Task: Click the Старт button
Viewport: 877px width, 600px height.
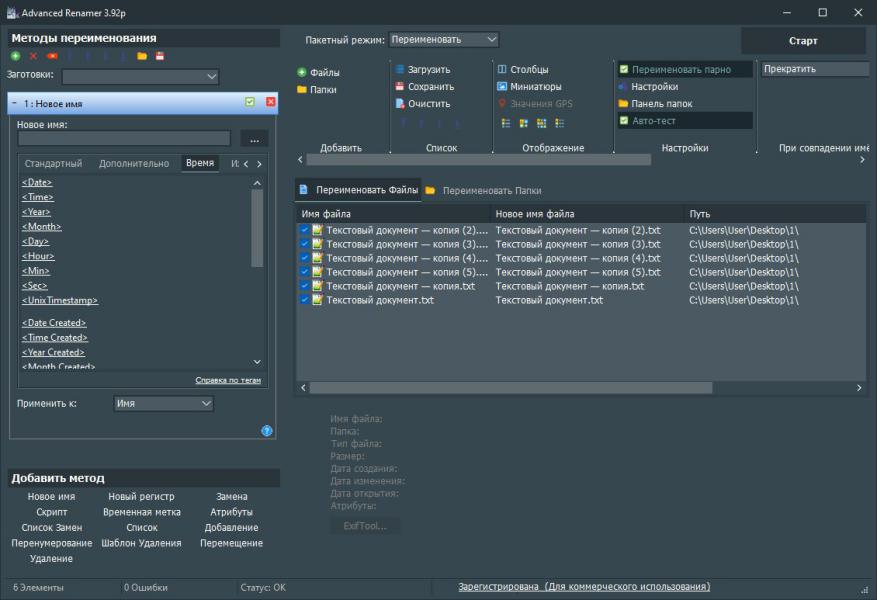Action: coord(803,41)
